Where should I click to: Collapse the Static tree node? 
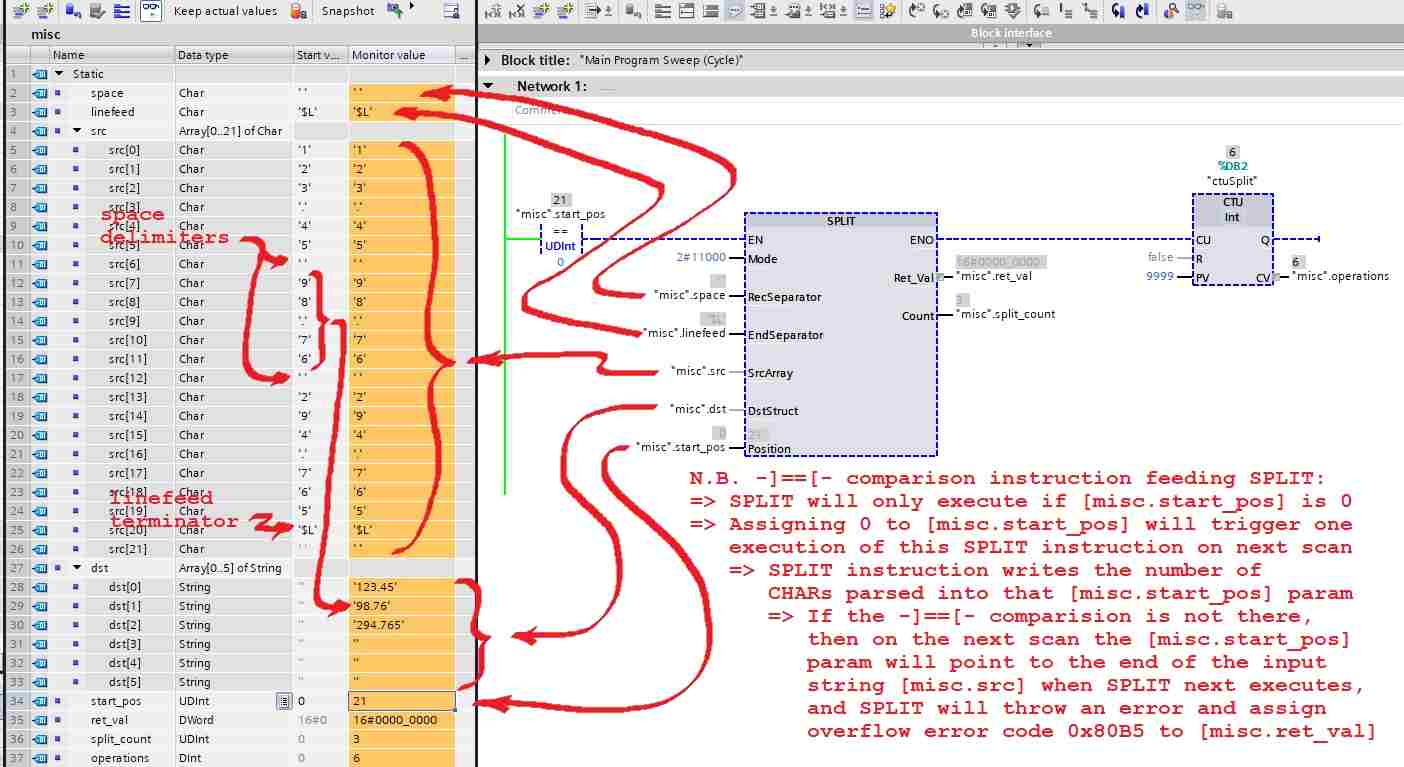[x=59, y=74]
